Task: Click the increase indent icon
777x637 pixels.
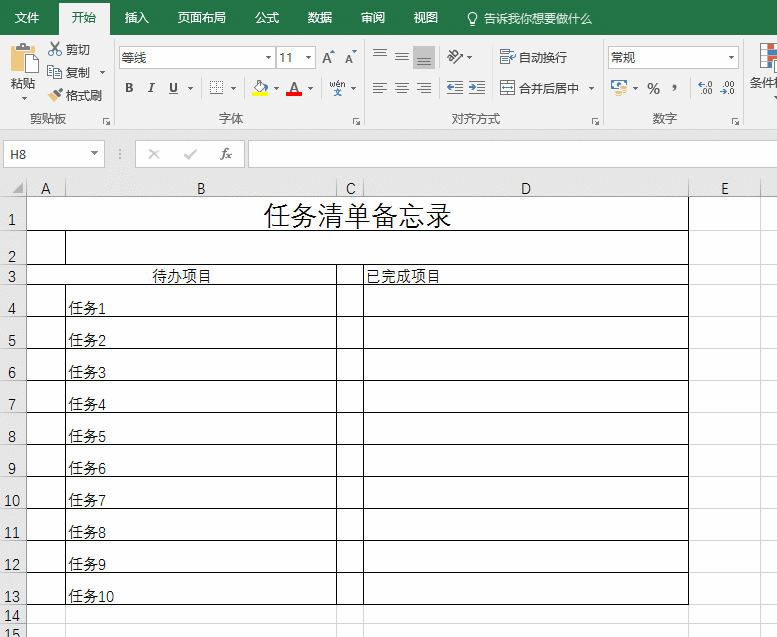Action: [x=477, y=88]
